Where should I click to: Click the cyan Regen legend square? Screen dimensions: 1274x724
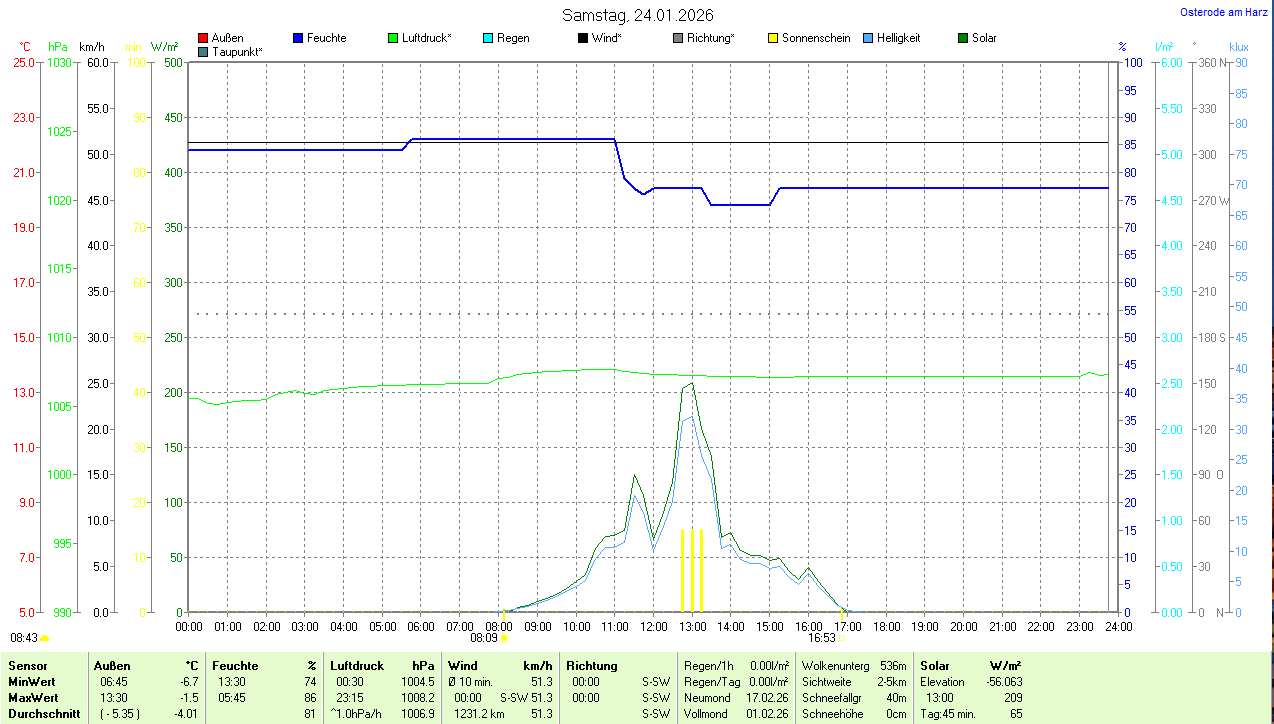point(488,38)
